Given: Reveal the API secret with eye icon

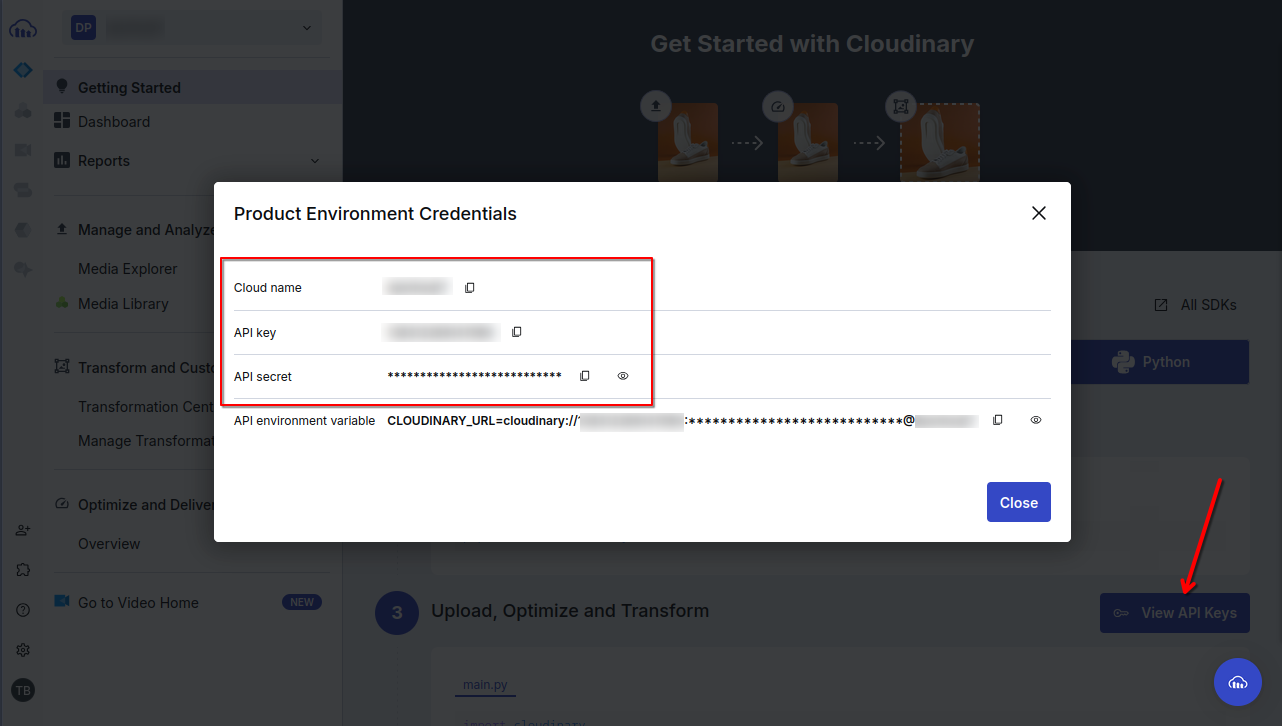Looking at the screenshot, I should (623, 376).
